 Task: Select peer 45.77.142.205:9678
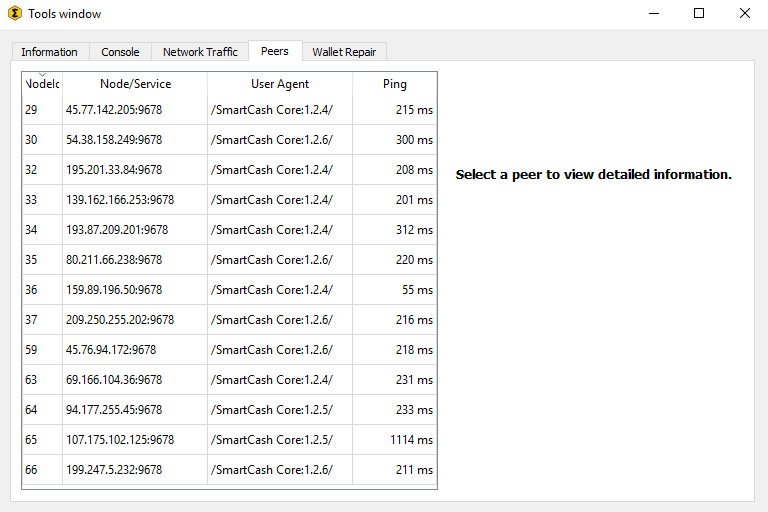pyautogui.click(x=229, y=110)
